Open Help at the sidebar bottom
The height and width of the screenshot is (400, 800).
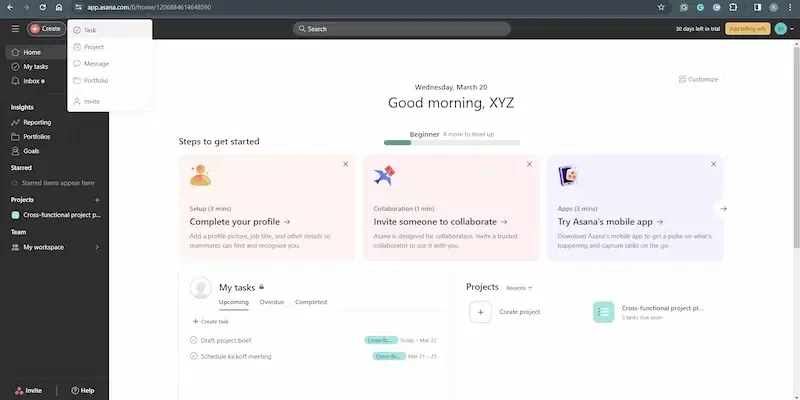coord(82,390)
